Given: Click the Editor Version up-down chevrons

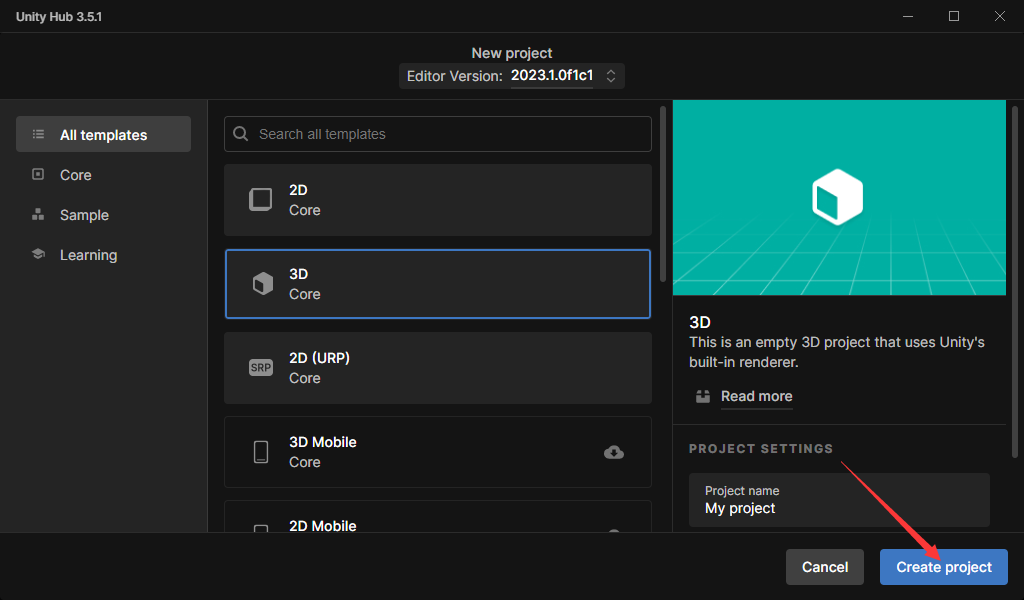Looking at the screenshot, I should tap(611, 75).
